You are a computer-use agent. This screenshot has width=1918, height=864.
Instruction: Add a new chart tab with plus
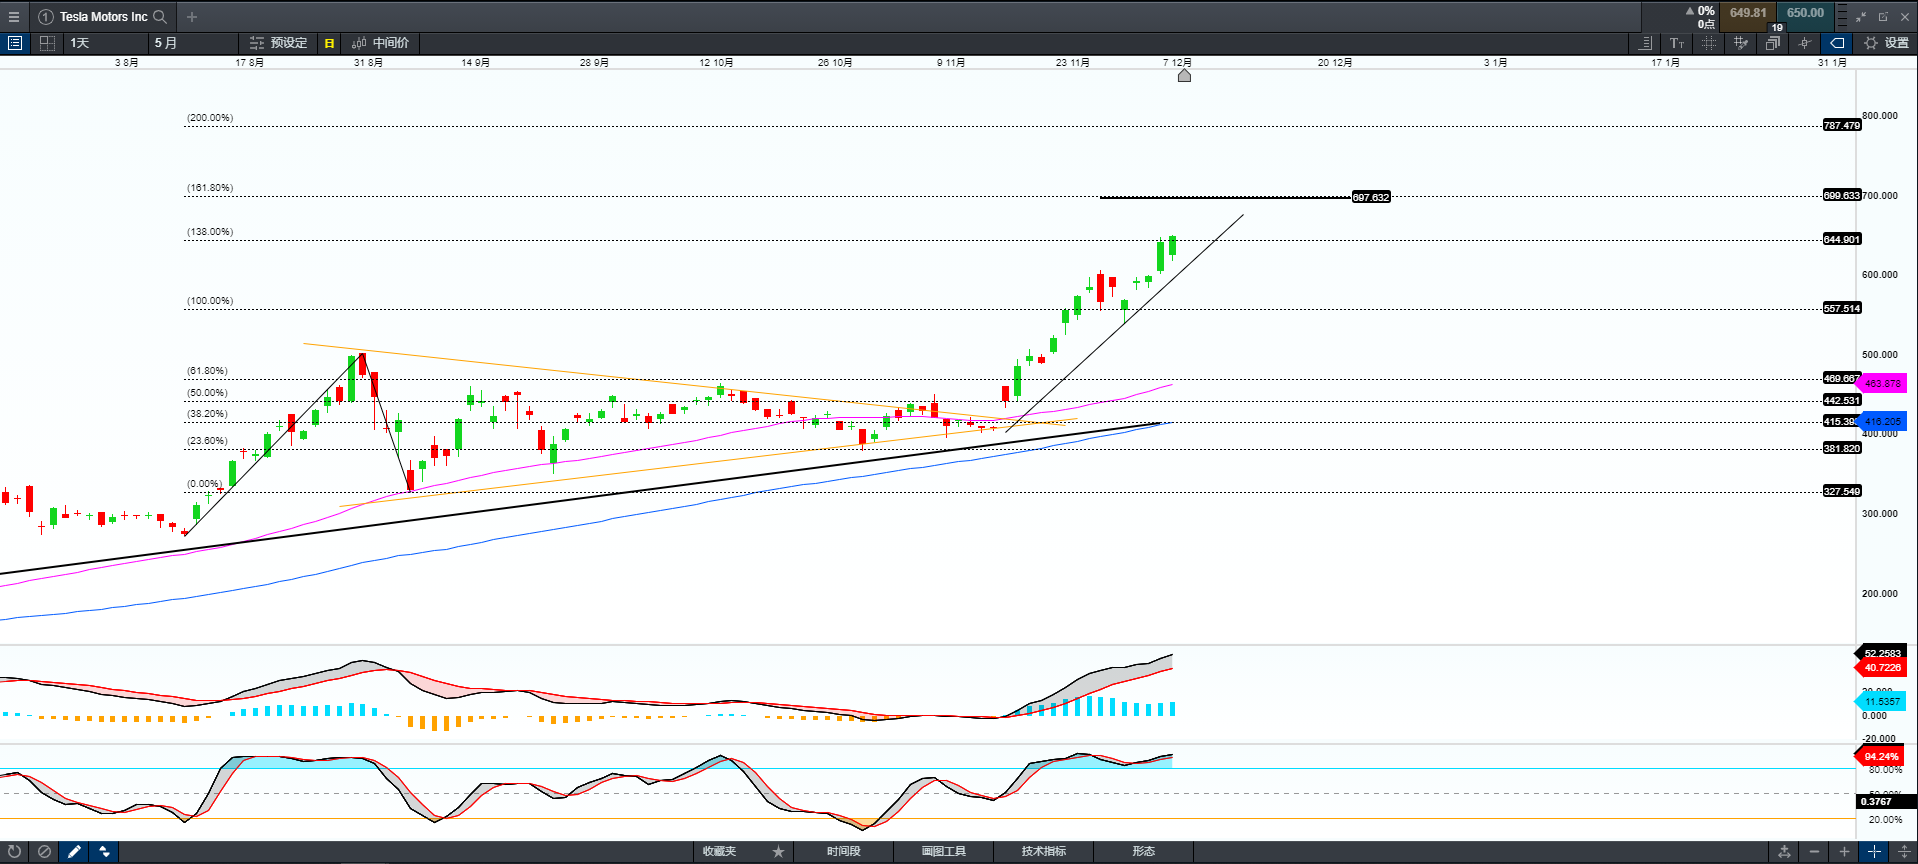(x=192, y=17)
